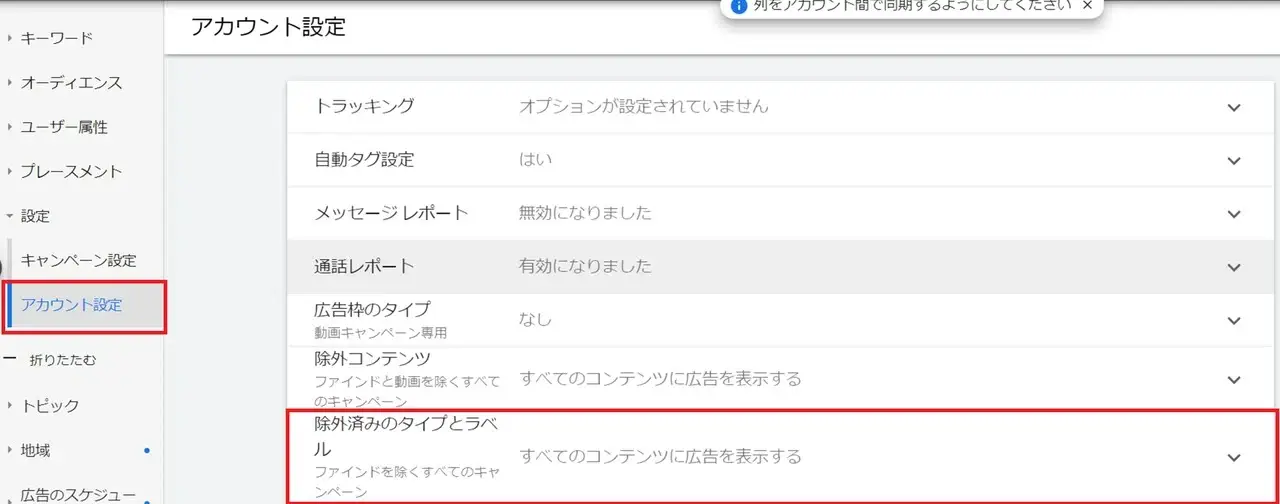Collapse the 設定 sidebar section
The width and height of the screenshot is (1280, 504).
[x=35, y=216]
